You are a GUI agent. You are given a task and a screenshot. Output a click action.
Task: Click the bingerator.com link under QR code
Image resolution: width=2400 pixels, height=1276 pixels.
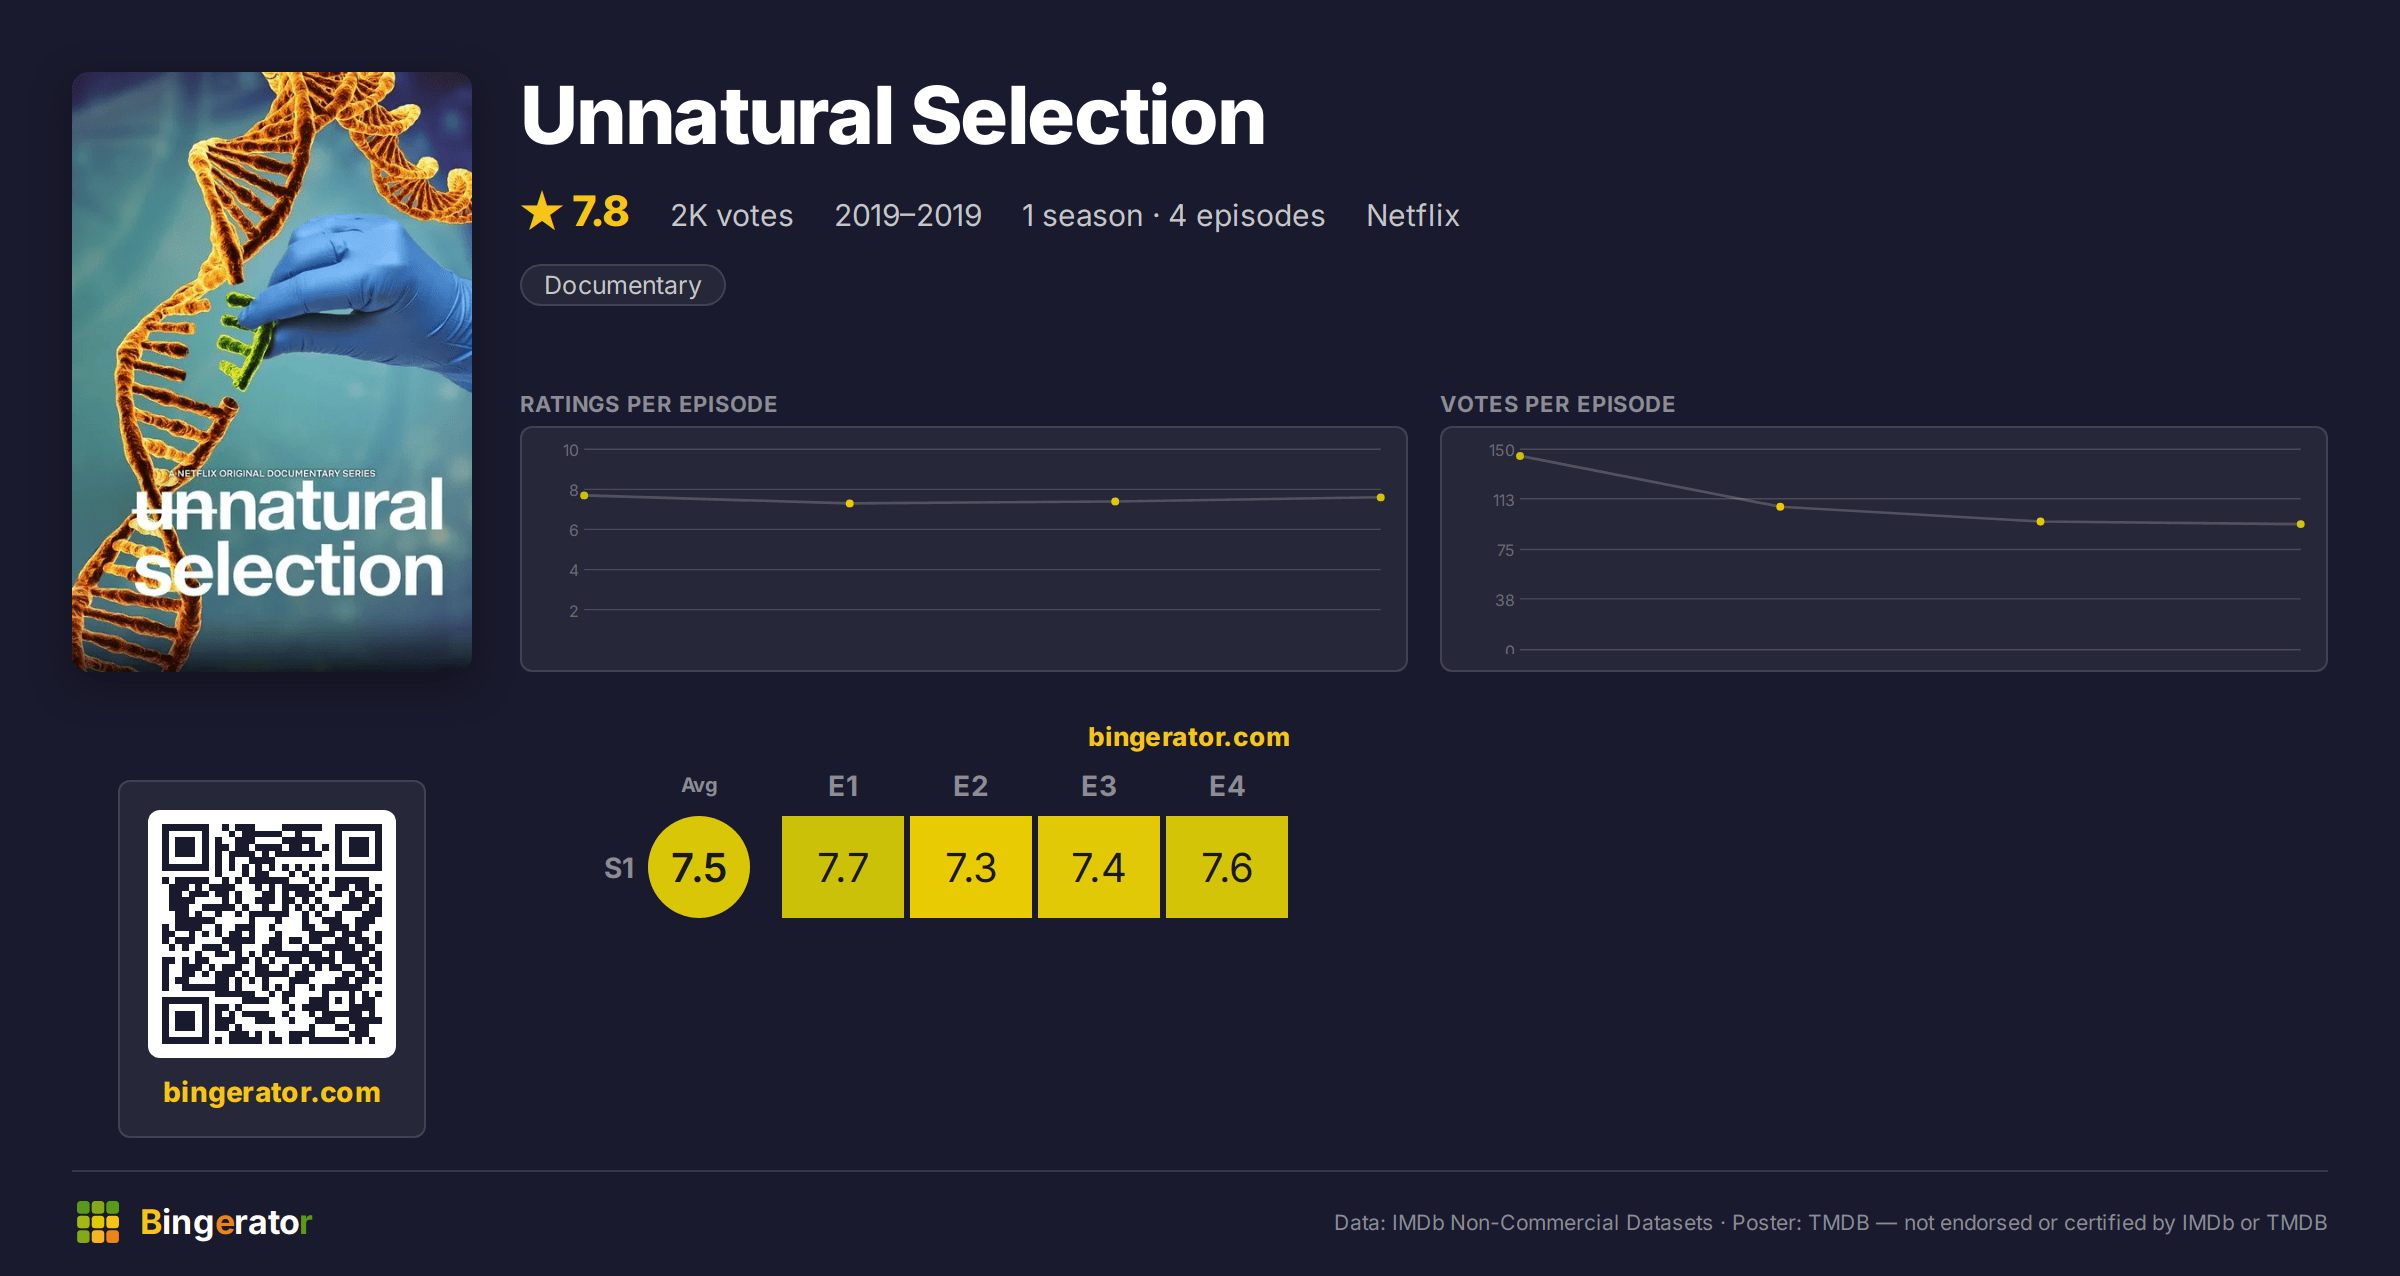(x=272, y=1092)
